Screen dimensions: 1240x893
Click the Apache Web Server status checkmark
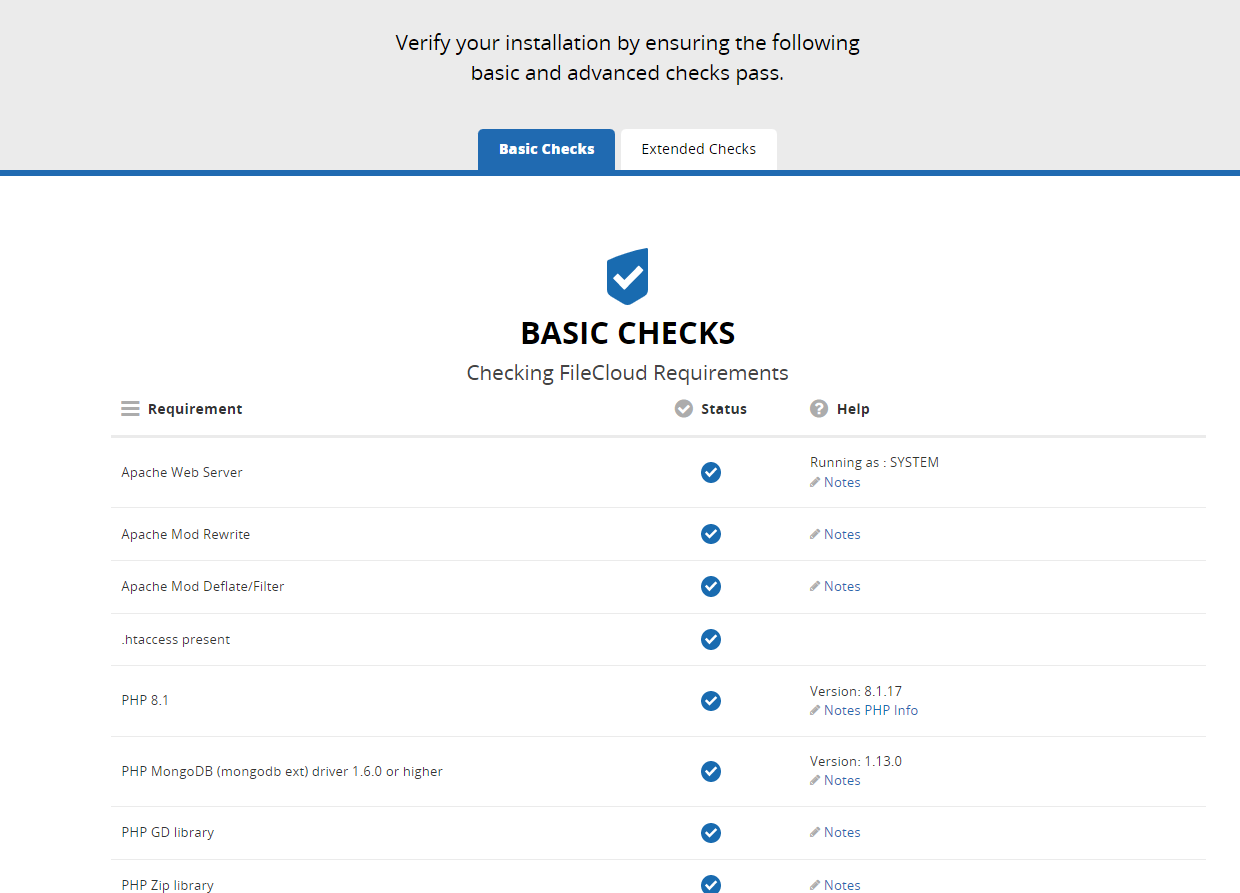pos(711,472)
